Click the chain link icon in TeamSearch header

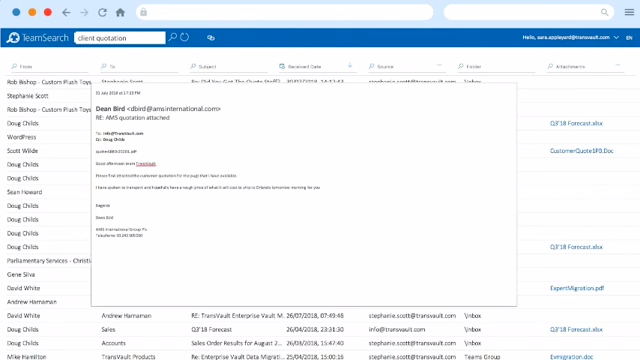point(211,38)
